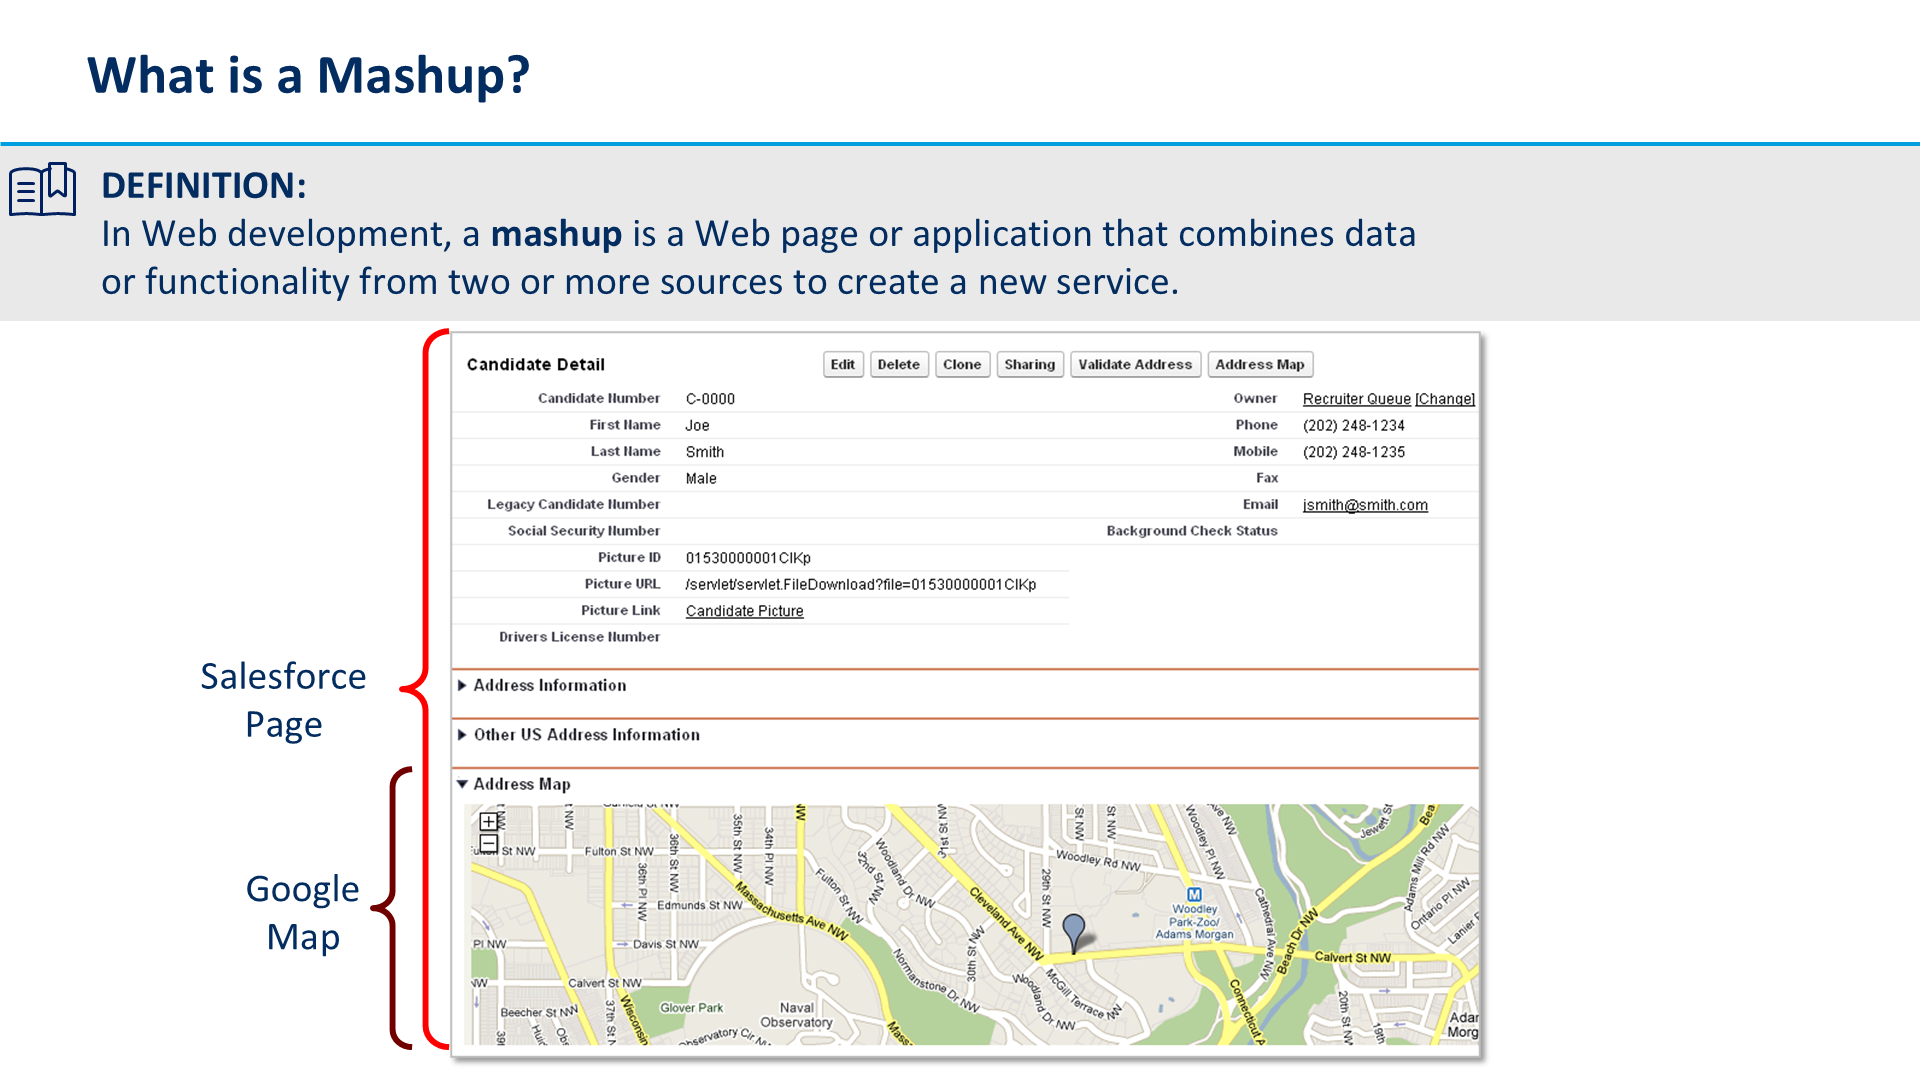Select the gender value Male
The height and width of the screenshot is (1080, 1920).
[x=701, y=479]
